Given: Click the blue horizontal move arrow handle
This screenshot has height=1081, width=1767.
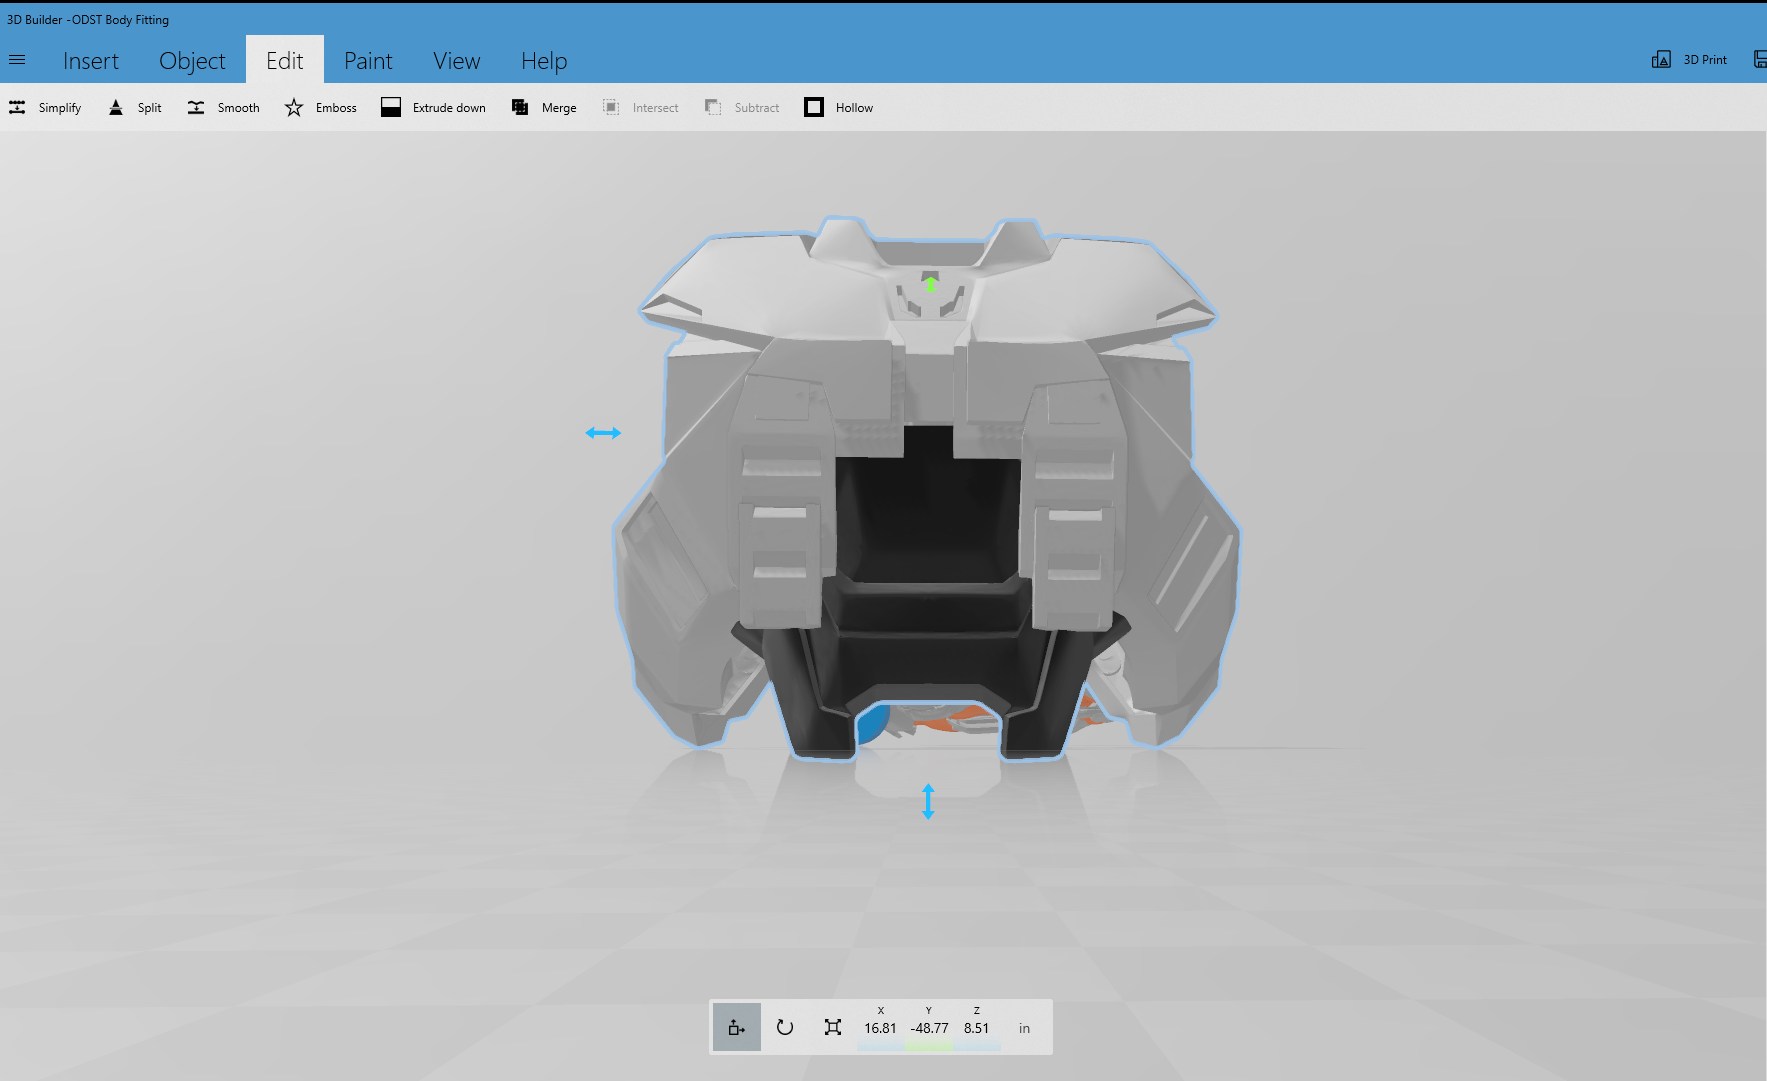Looking at the screenshot, I should point(603,433).
